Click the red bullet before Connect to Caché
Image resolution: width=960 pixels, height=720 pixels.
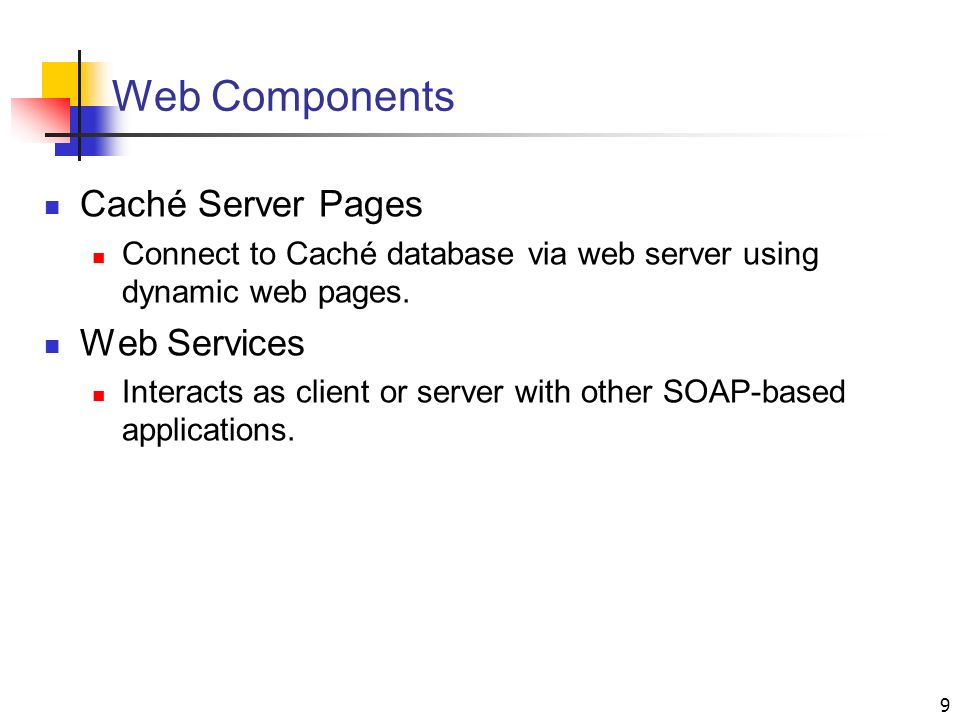pos(99,258)
